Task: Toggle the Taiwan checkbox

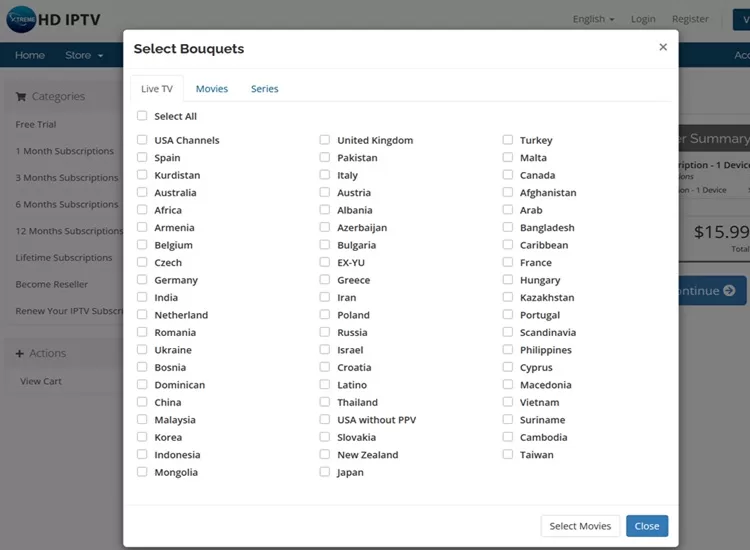Action: tap(508, 454)
